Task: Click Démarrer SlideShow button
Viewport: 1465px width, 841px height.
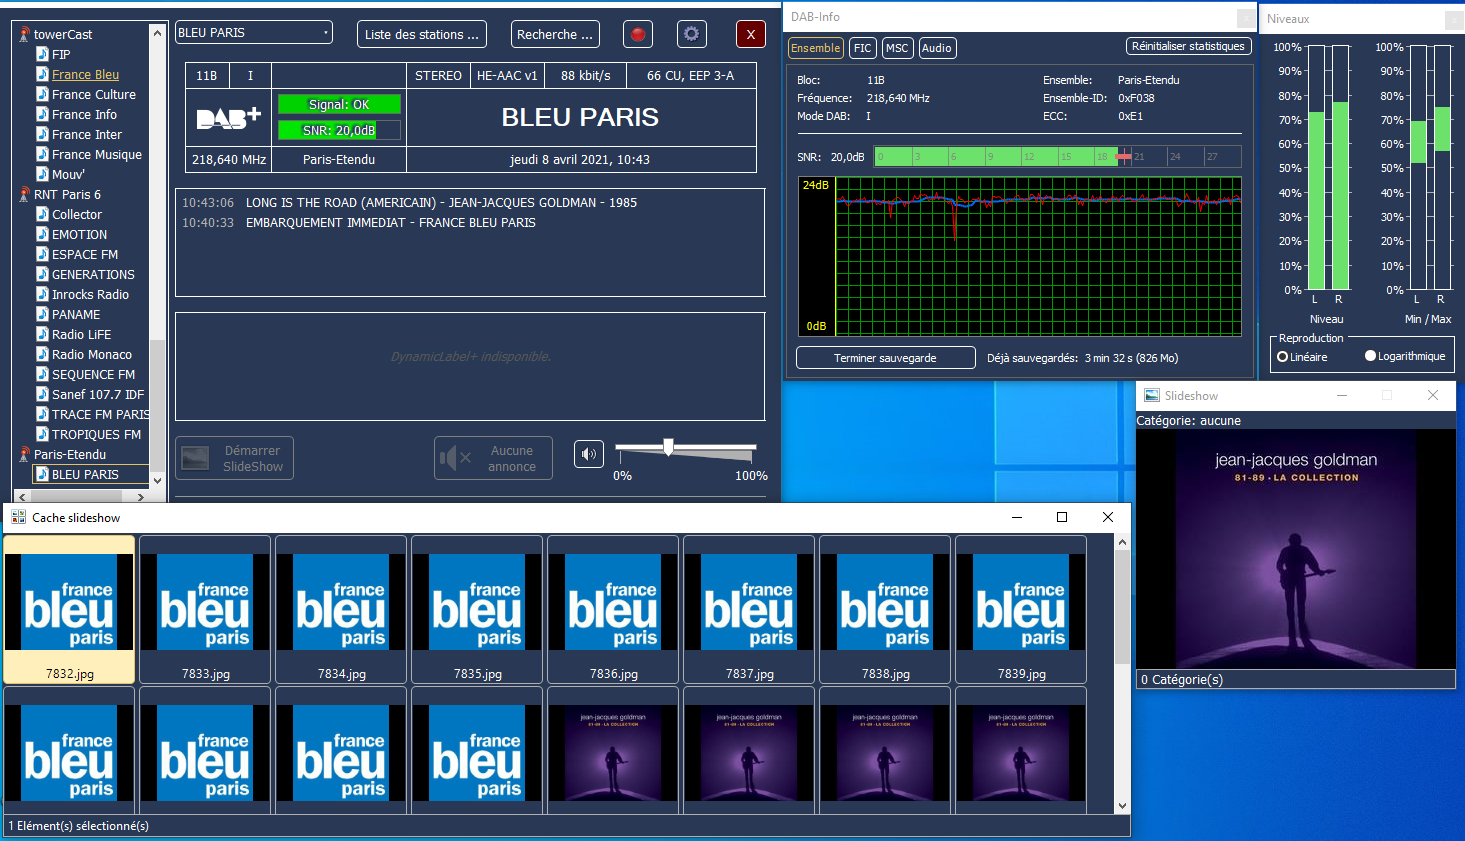Action: [x=234, y=458]
